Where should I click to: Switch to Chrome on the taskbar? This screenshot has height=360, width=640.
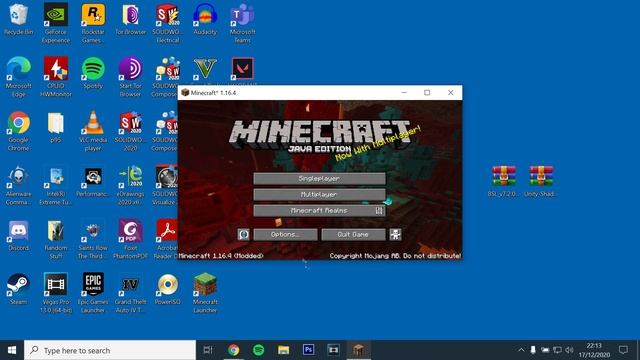[x=233, y=350]
